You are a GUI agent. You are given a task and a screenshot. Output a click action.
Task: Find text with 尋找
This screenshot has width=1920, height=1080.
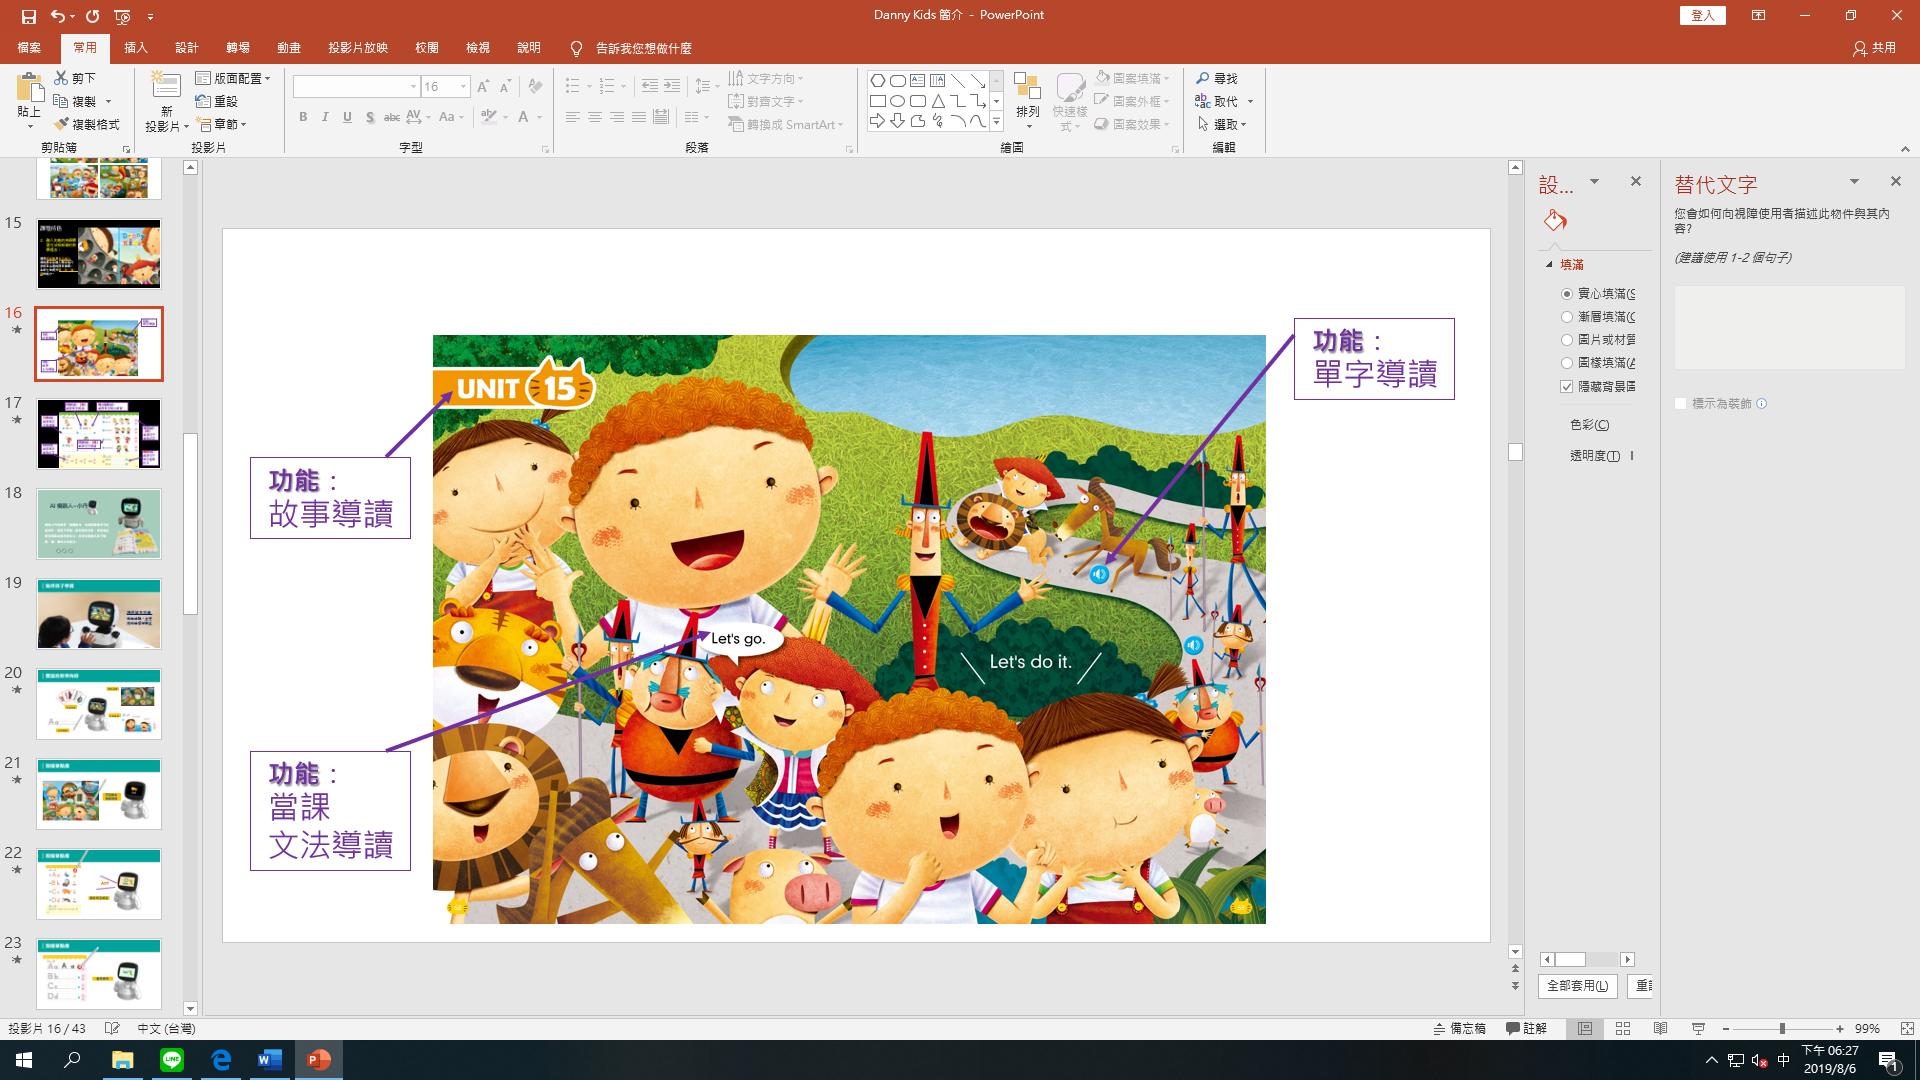(1217, 78)
